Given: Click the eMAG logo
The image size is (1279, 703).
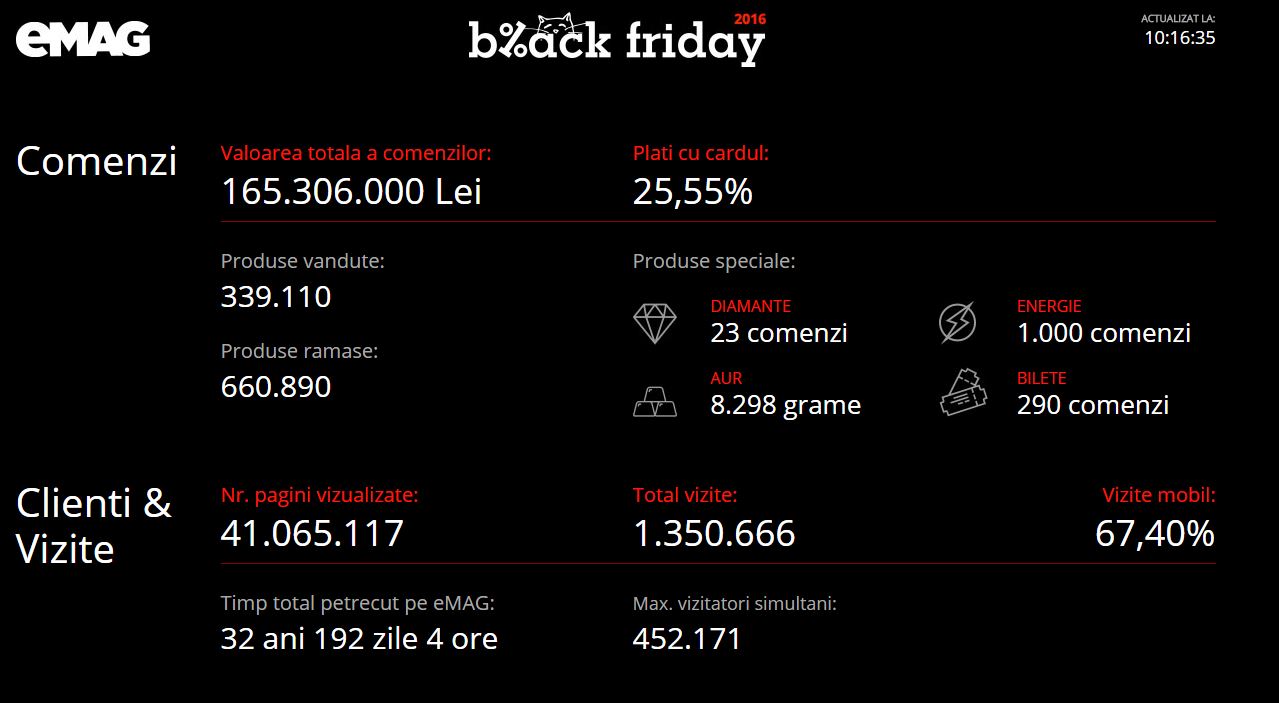Looking at the screenshot, I should 83,38.
